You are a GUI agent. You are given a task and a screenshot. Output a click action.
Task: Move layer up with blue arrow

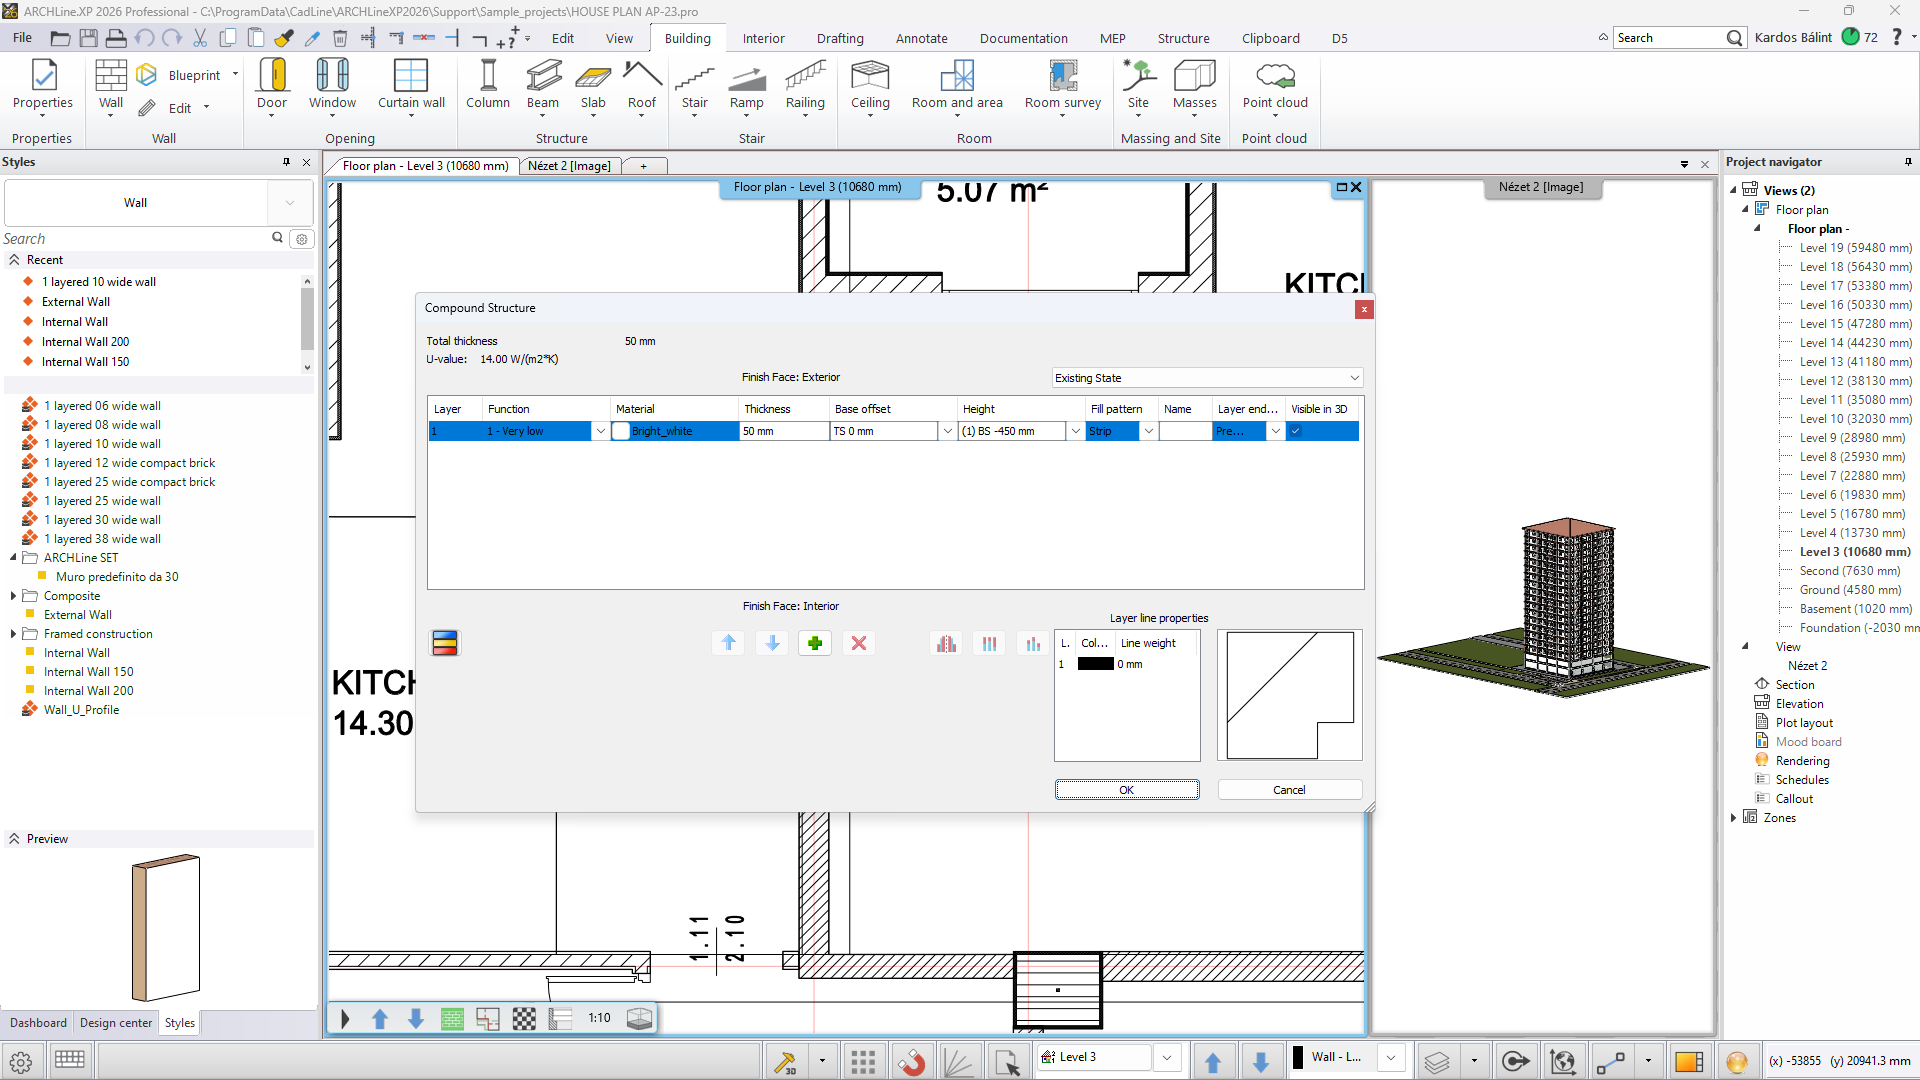point(728,643)
